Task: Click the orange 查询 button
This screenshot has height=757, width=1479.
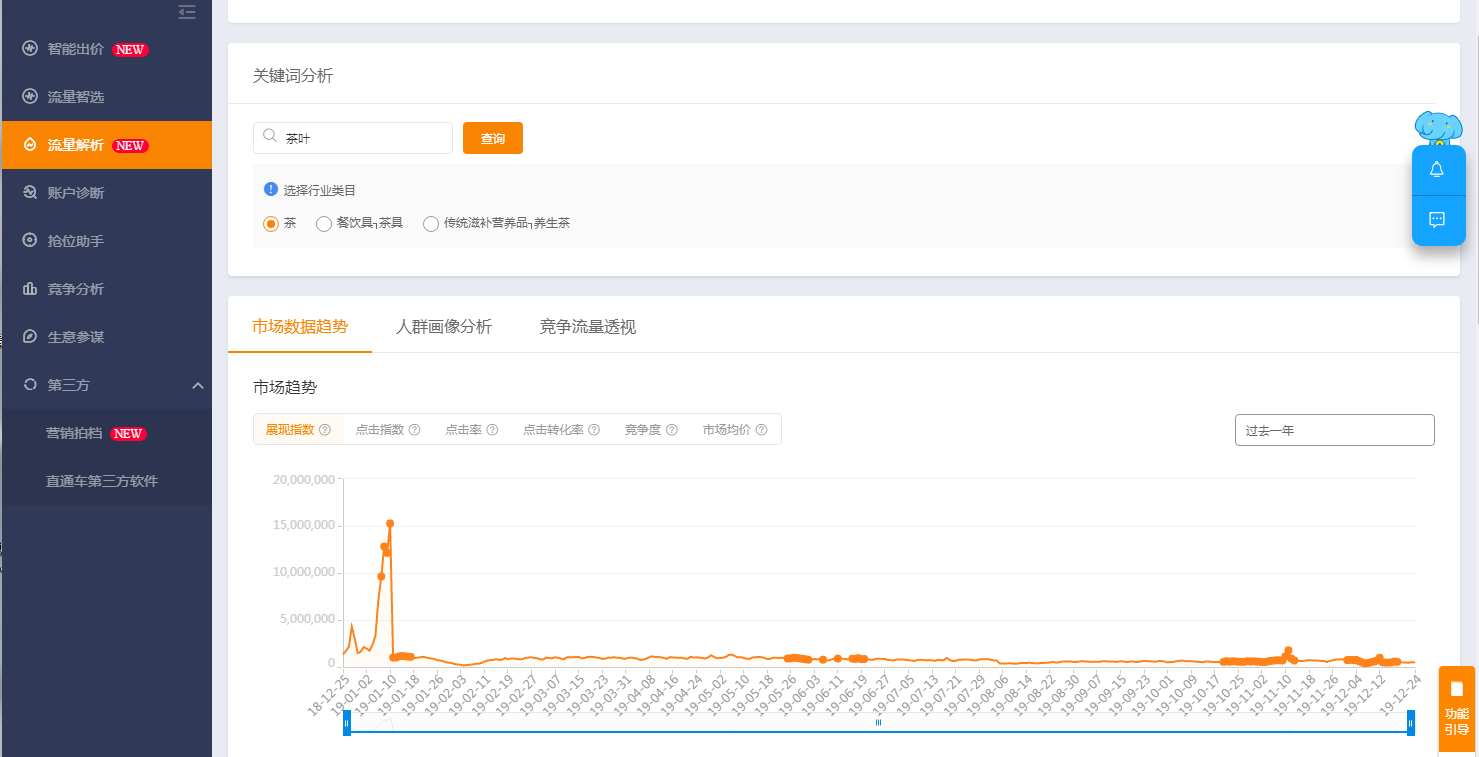Action: coord(493,139)
